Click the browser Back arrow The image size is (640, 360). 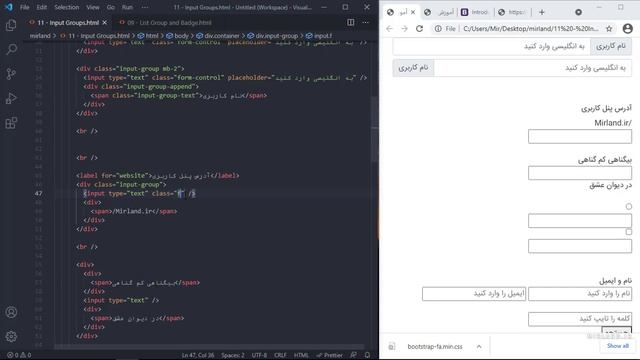(x=389, y=29)
